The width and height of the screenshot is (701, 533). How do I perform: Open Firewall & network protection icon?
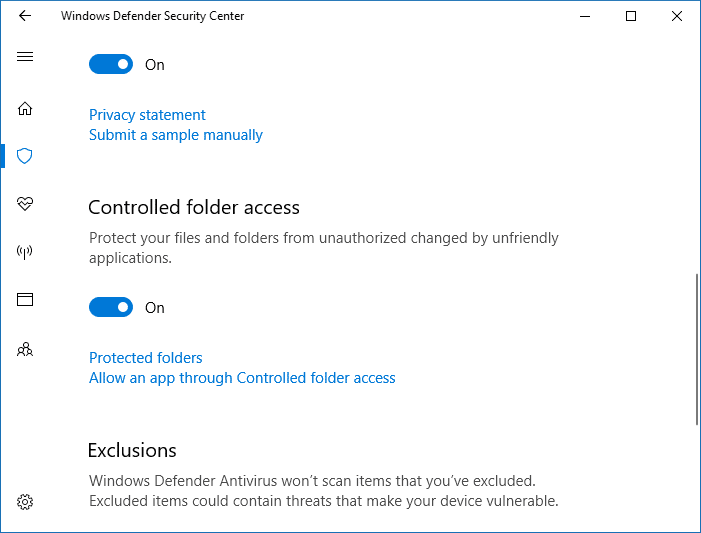tap(25, 251)
